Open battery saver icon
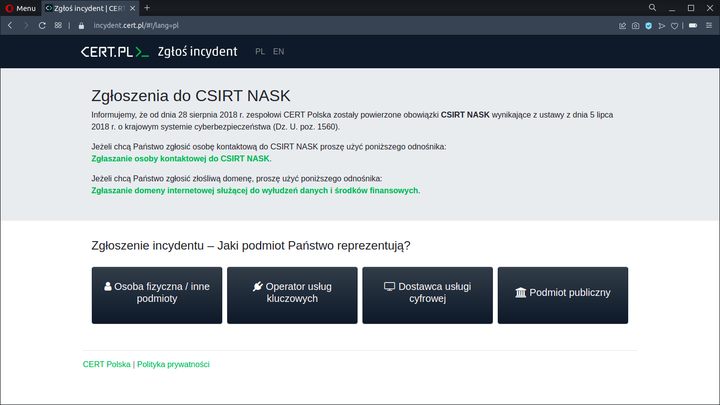Viewport: 720px width, 405px height. 693,26
